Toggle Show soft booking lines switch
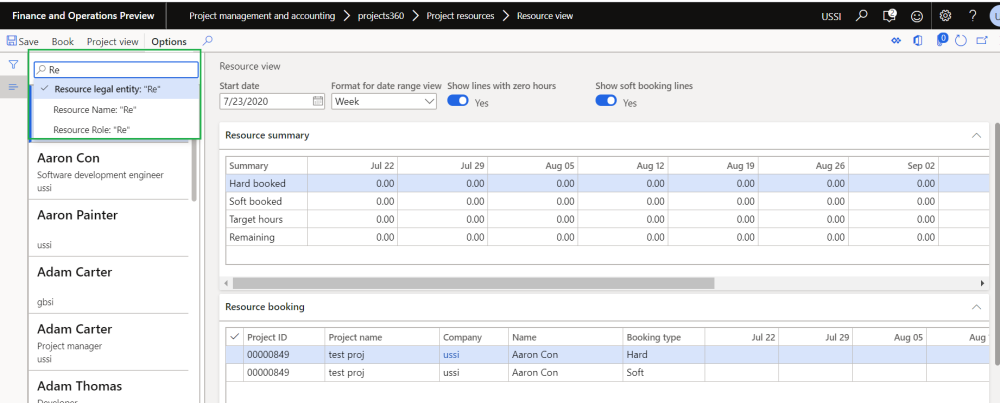This screenshot has height=403, width=1000. pos(605,101)
